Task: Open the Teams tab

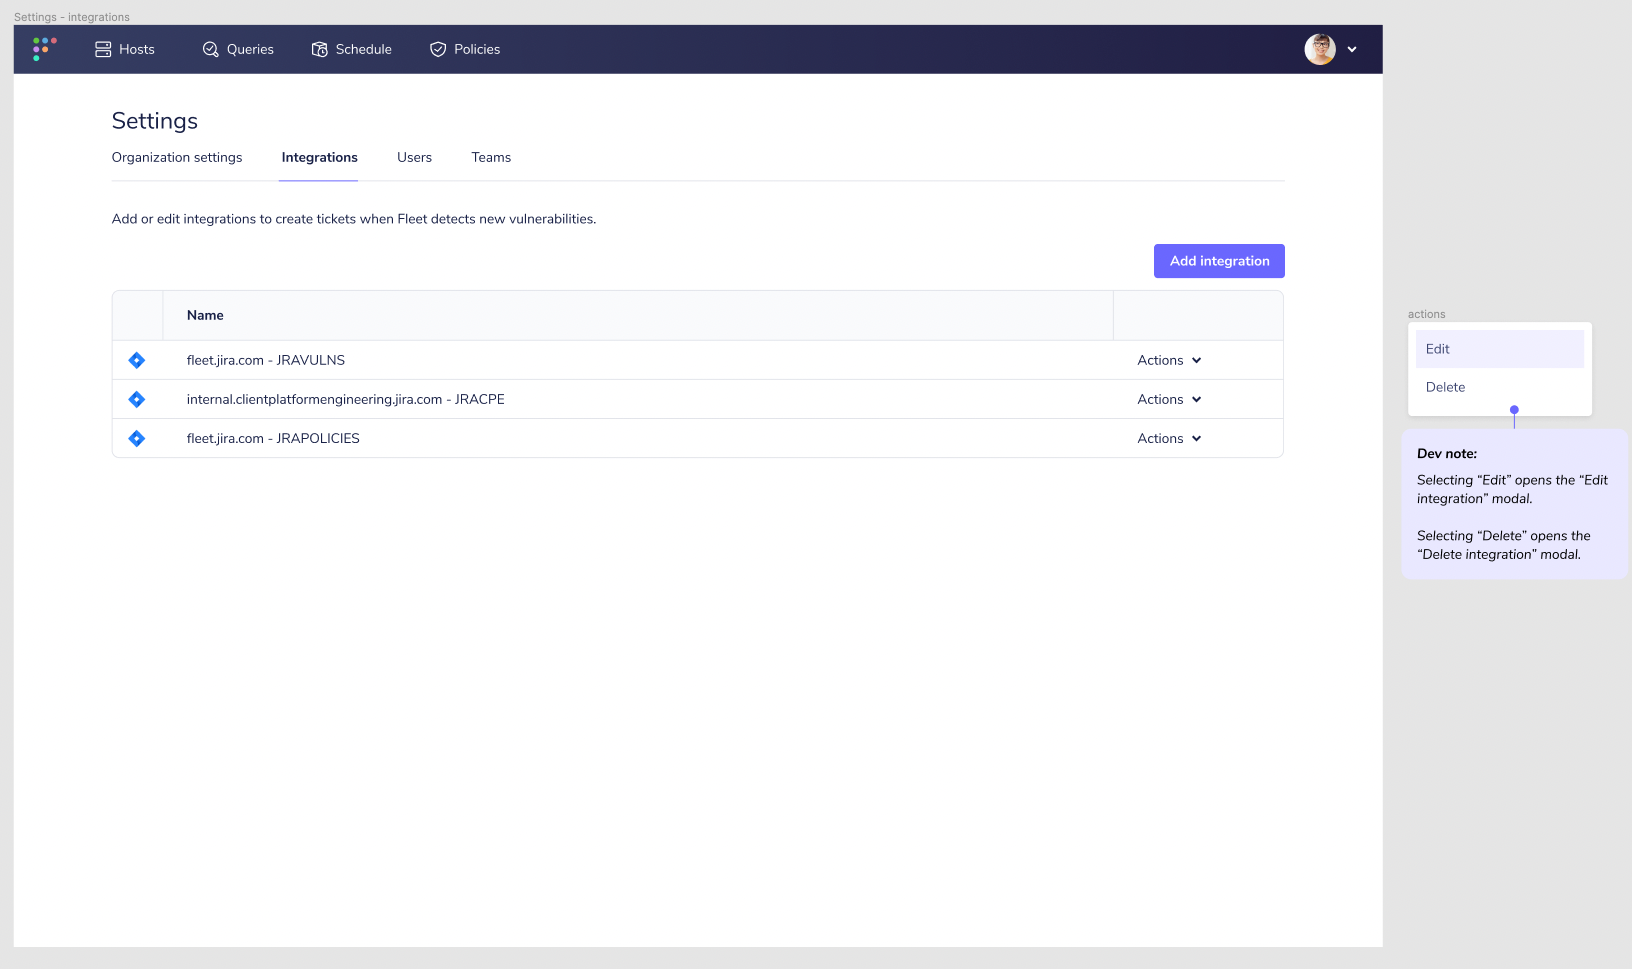Action: pos(491,157)
